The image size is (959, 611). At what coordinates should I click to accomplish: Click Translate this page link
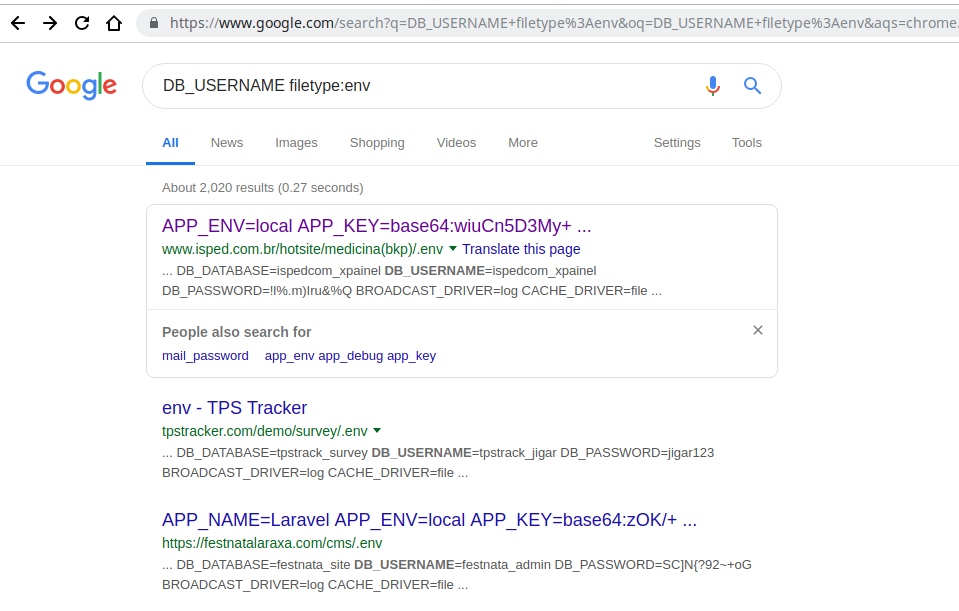pyautogui.click(x=521, y=249)
